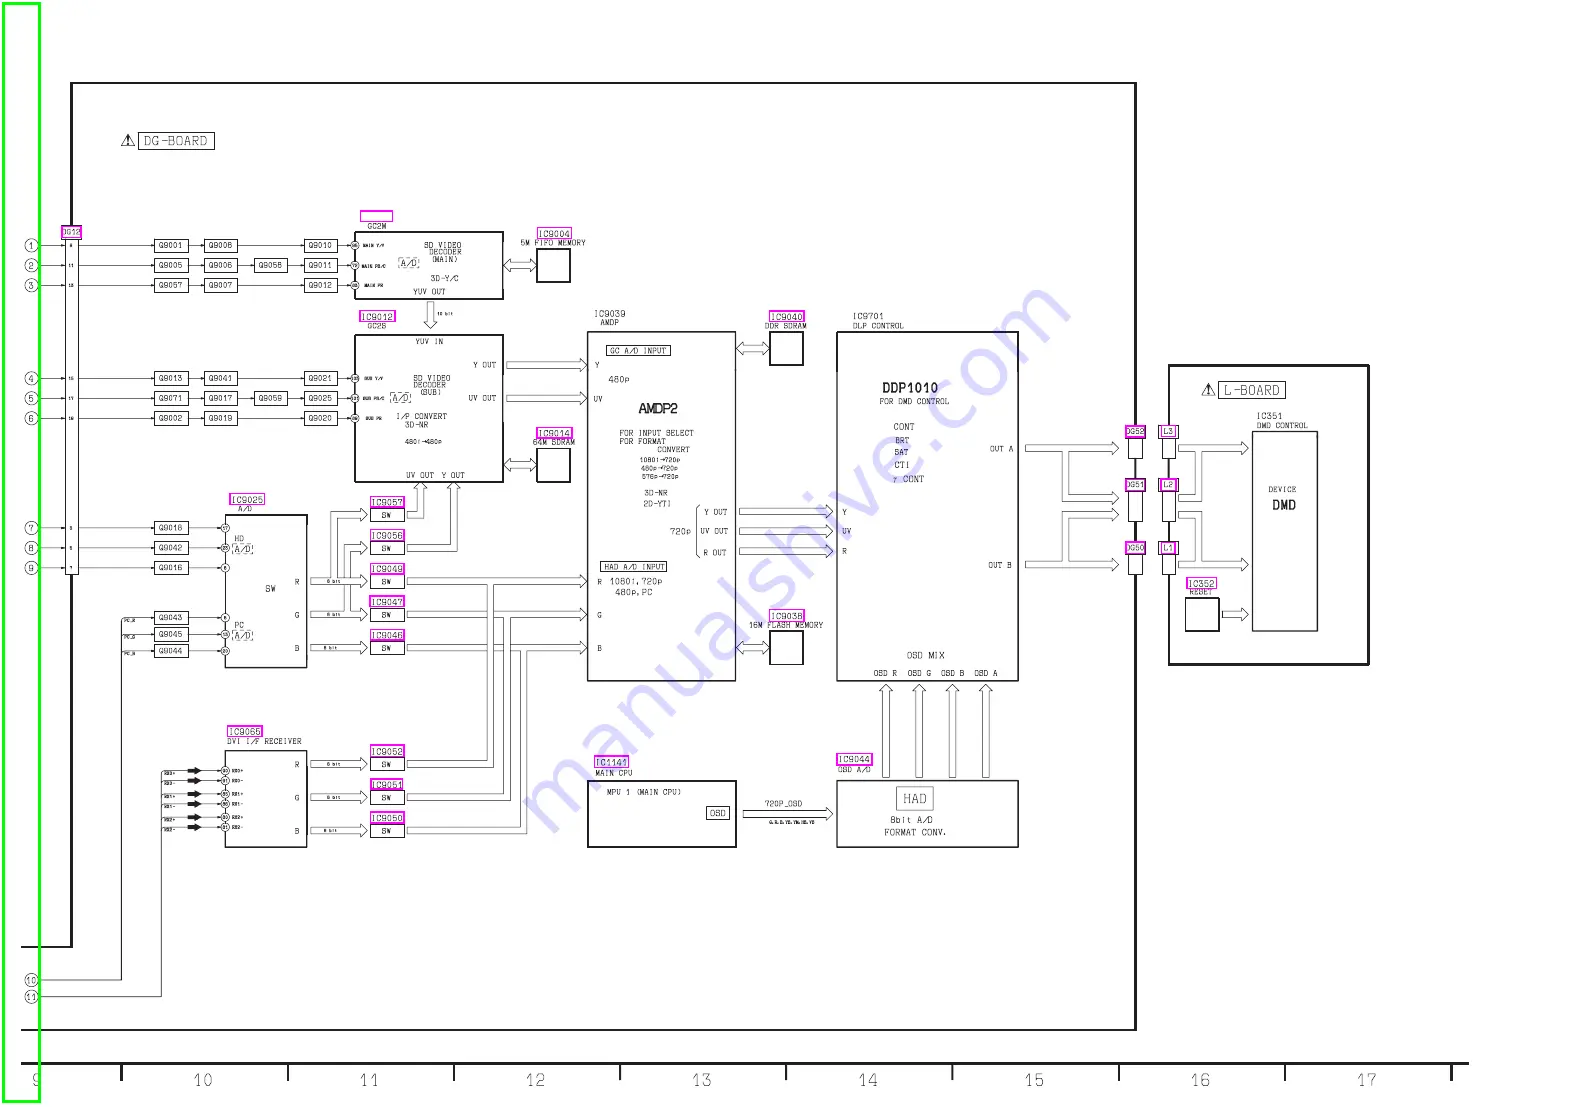Screen dimensions: 1583x1107
Task: Open the IC9014 SDRAM link
Action: point(554,434)
